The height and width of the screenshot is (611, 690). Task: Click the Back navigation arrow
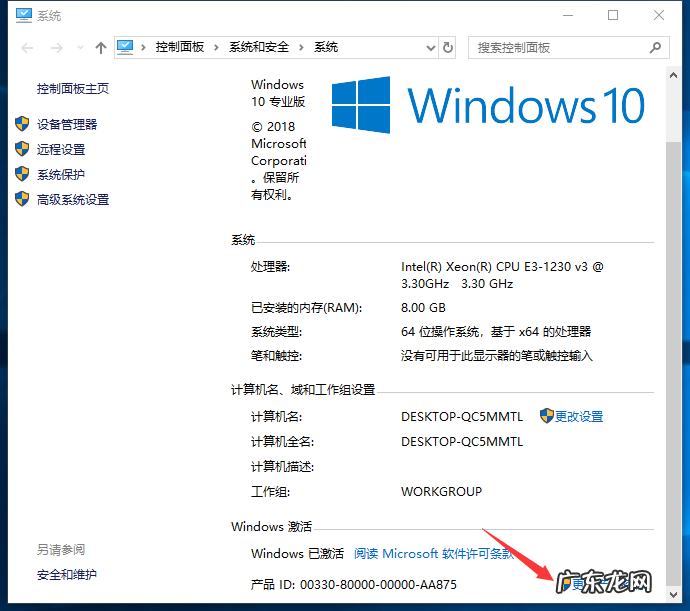pos(27,48)
